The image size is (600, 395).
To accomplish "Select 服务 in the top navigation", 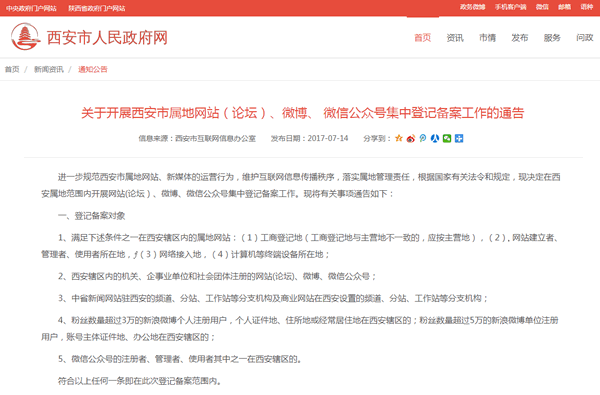I will [x=552, y=38].
